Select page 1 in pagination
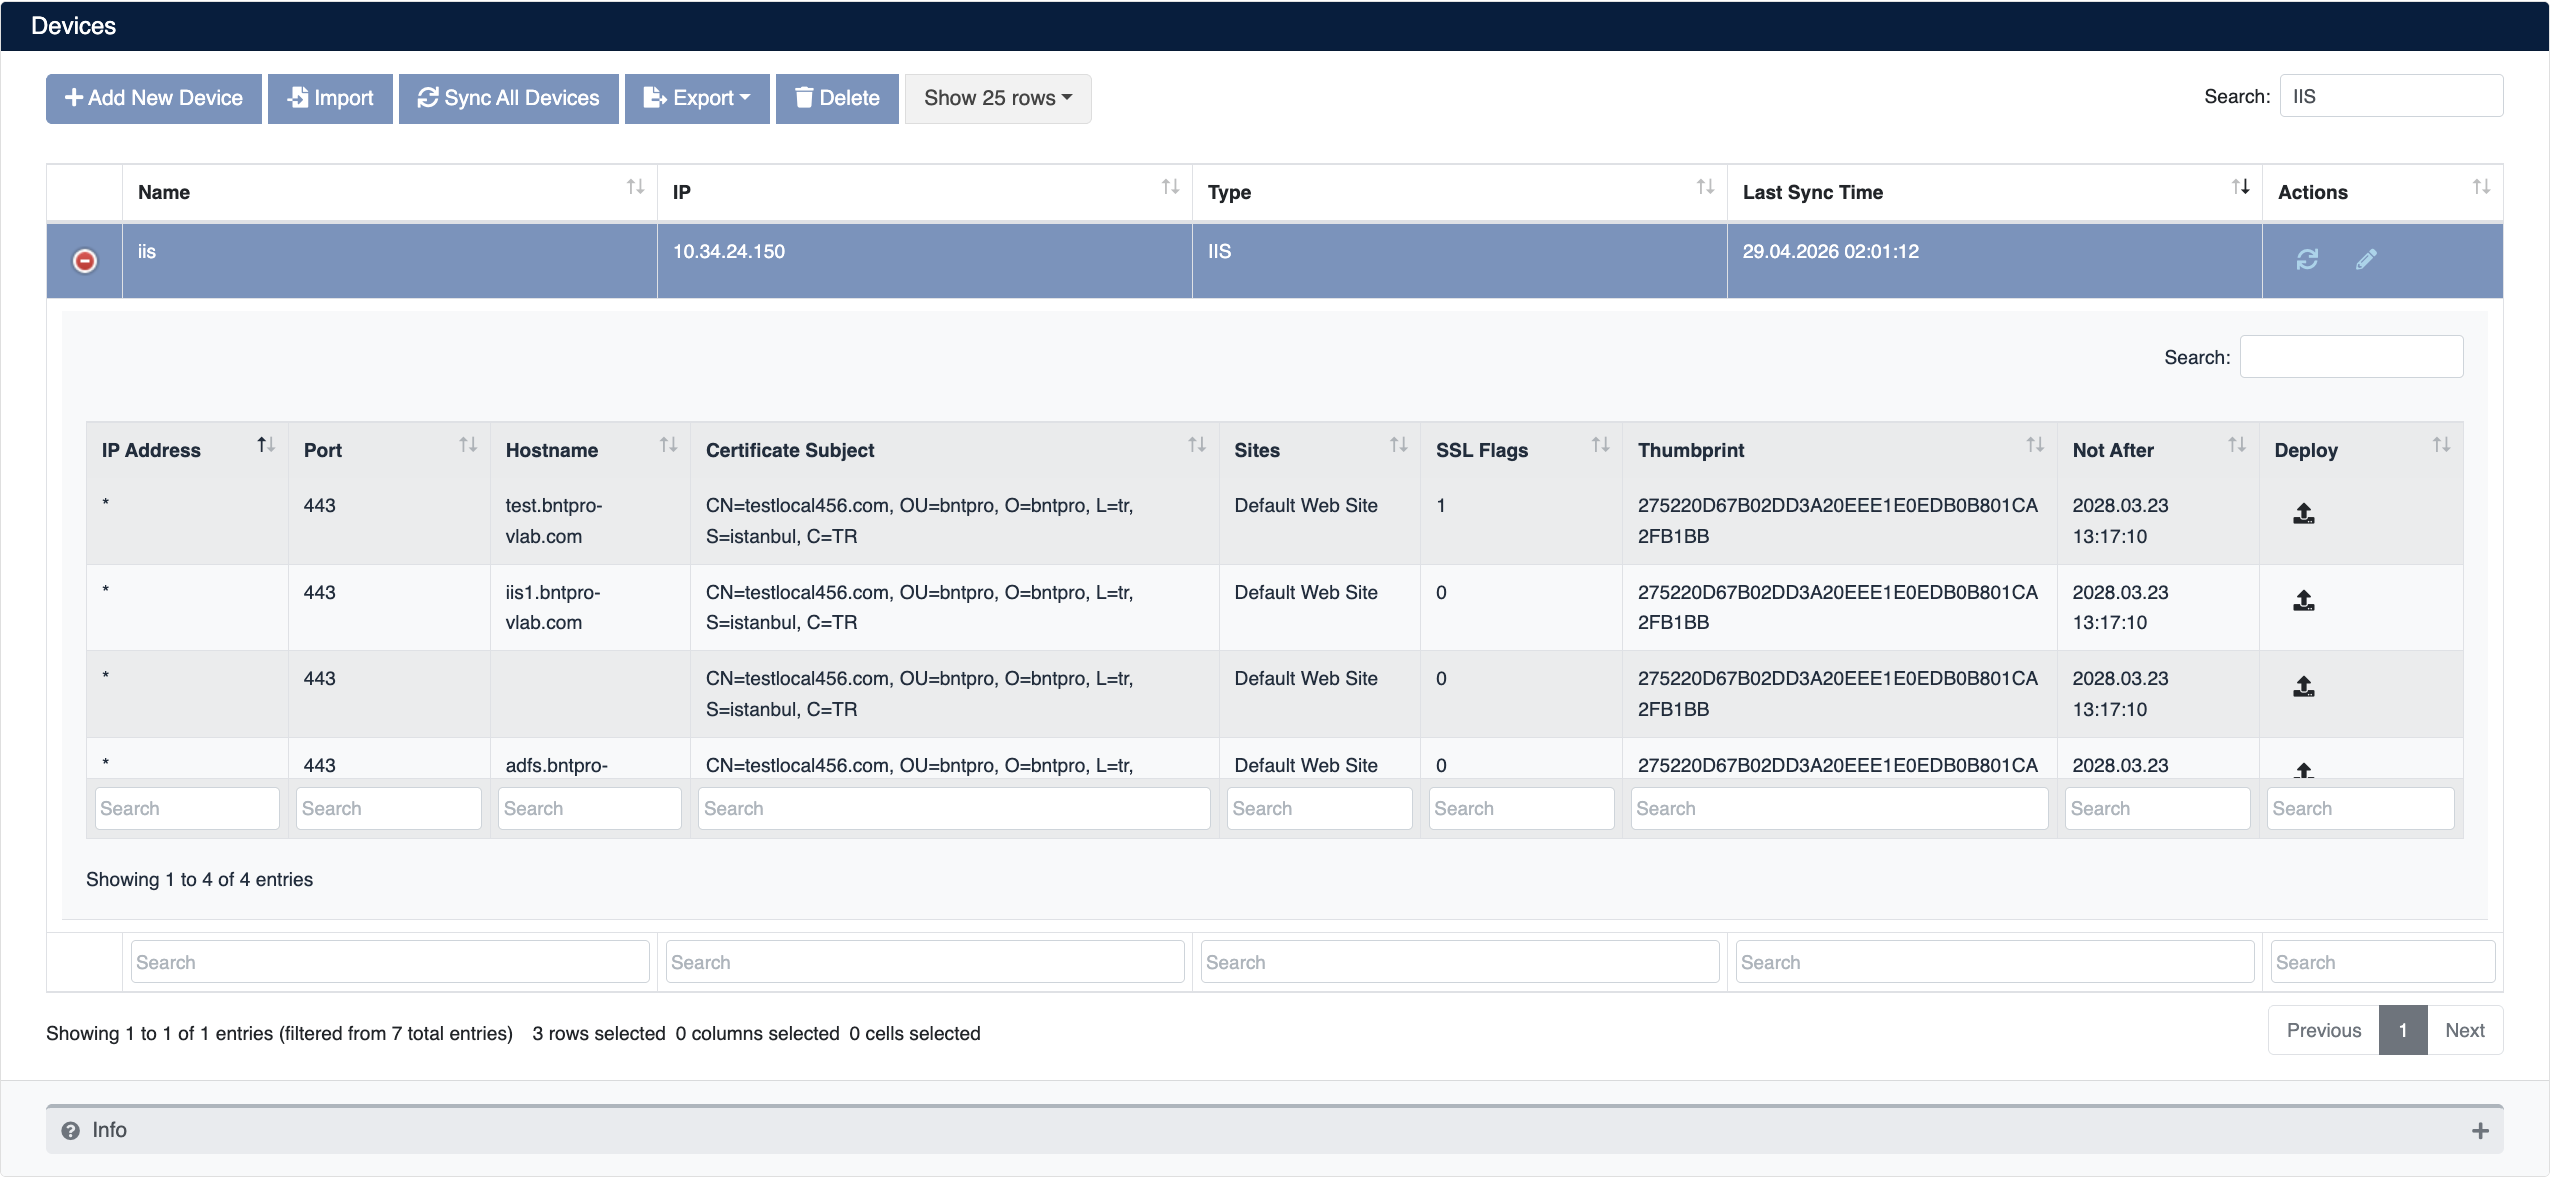The width and height of the screenshot is (2556, 1190). pos(2403,1031)
